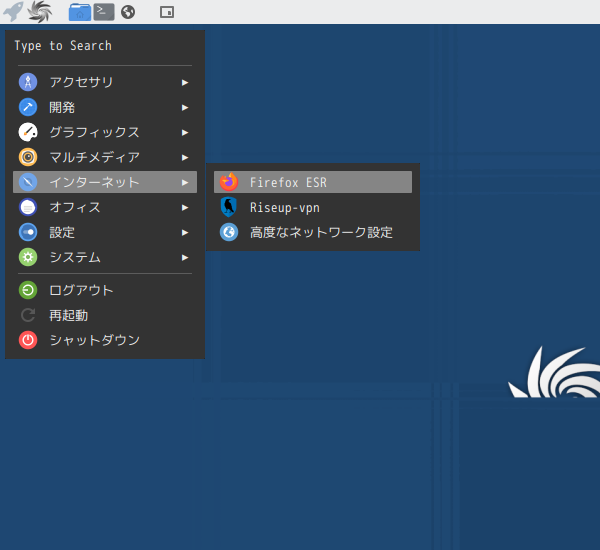Expand the マルチメディア submenu arrow

pyautogui.click(x=185, y=157)
